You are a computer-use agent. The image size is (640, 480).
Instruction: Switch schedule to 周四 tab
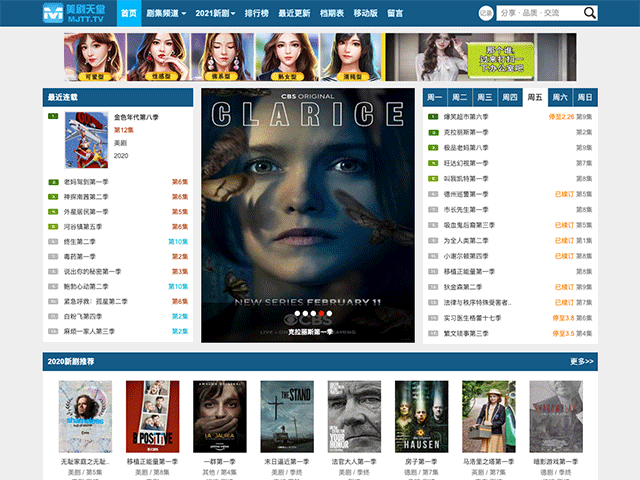pos(510,97)
